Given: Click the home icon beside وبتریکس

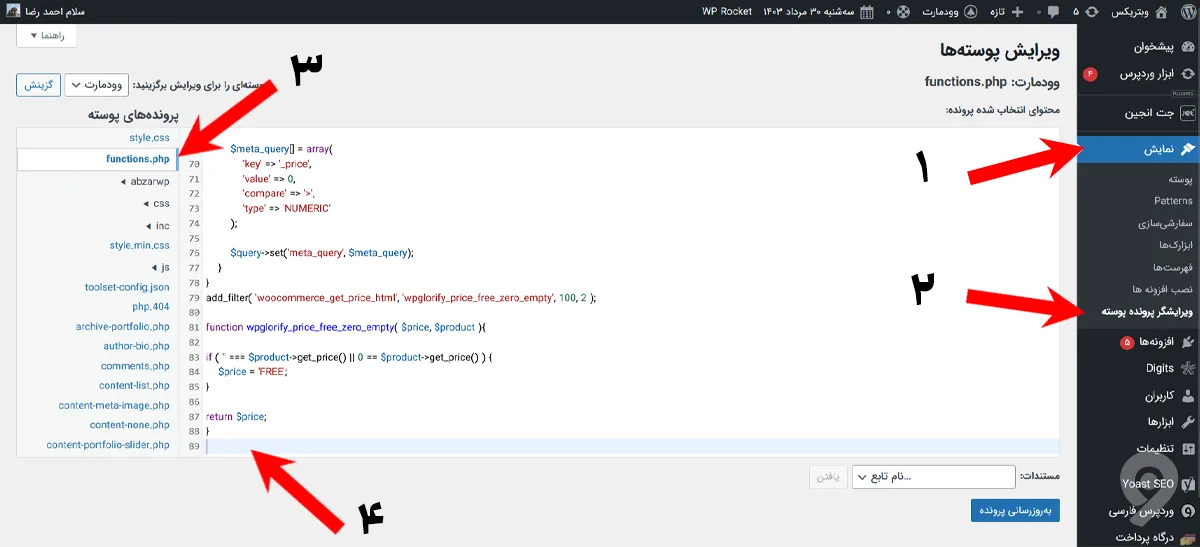Looking at the screenshot, I should pyautogui.click(x=1160, y=12).
